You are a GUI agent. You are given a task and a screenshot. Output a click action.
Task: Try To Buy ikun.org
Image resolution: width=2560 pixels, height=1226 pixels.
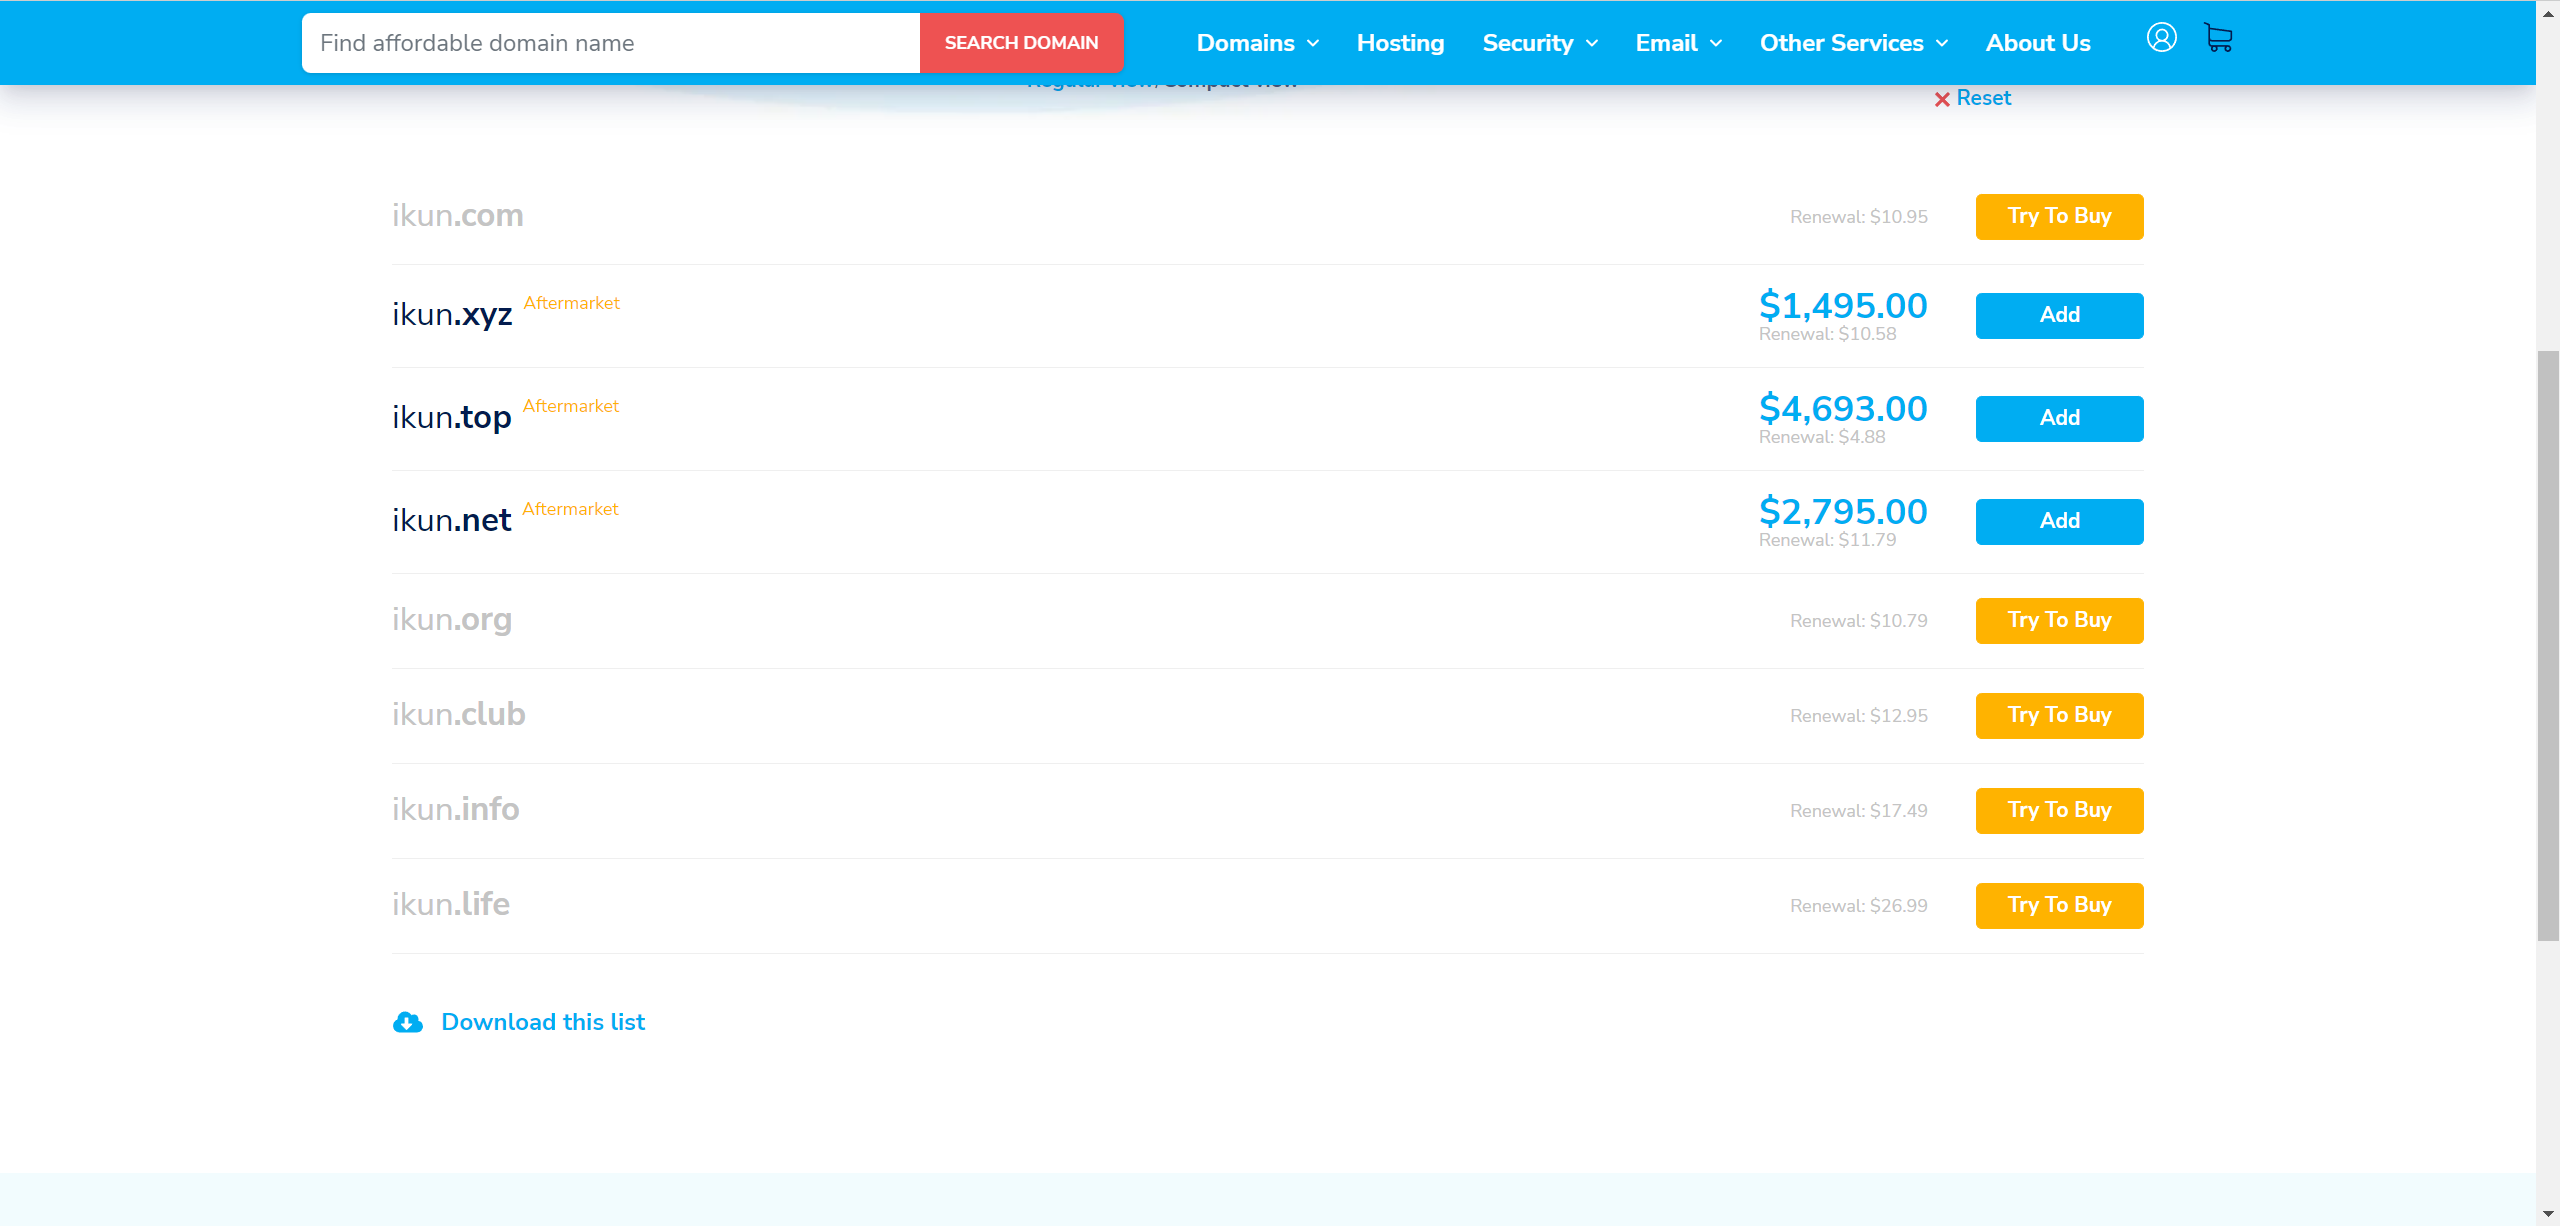click(x=2059, y=621)
